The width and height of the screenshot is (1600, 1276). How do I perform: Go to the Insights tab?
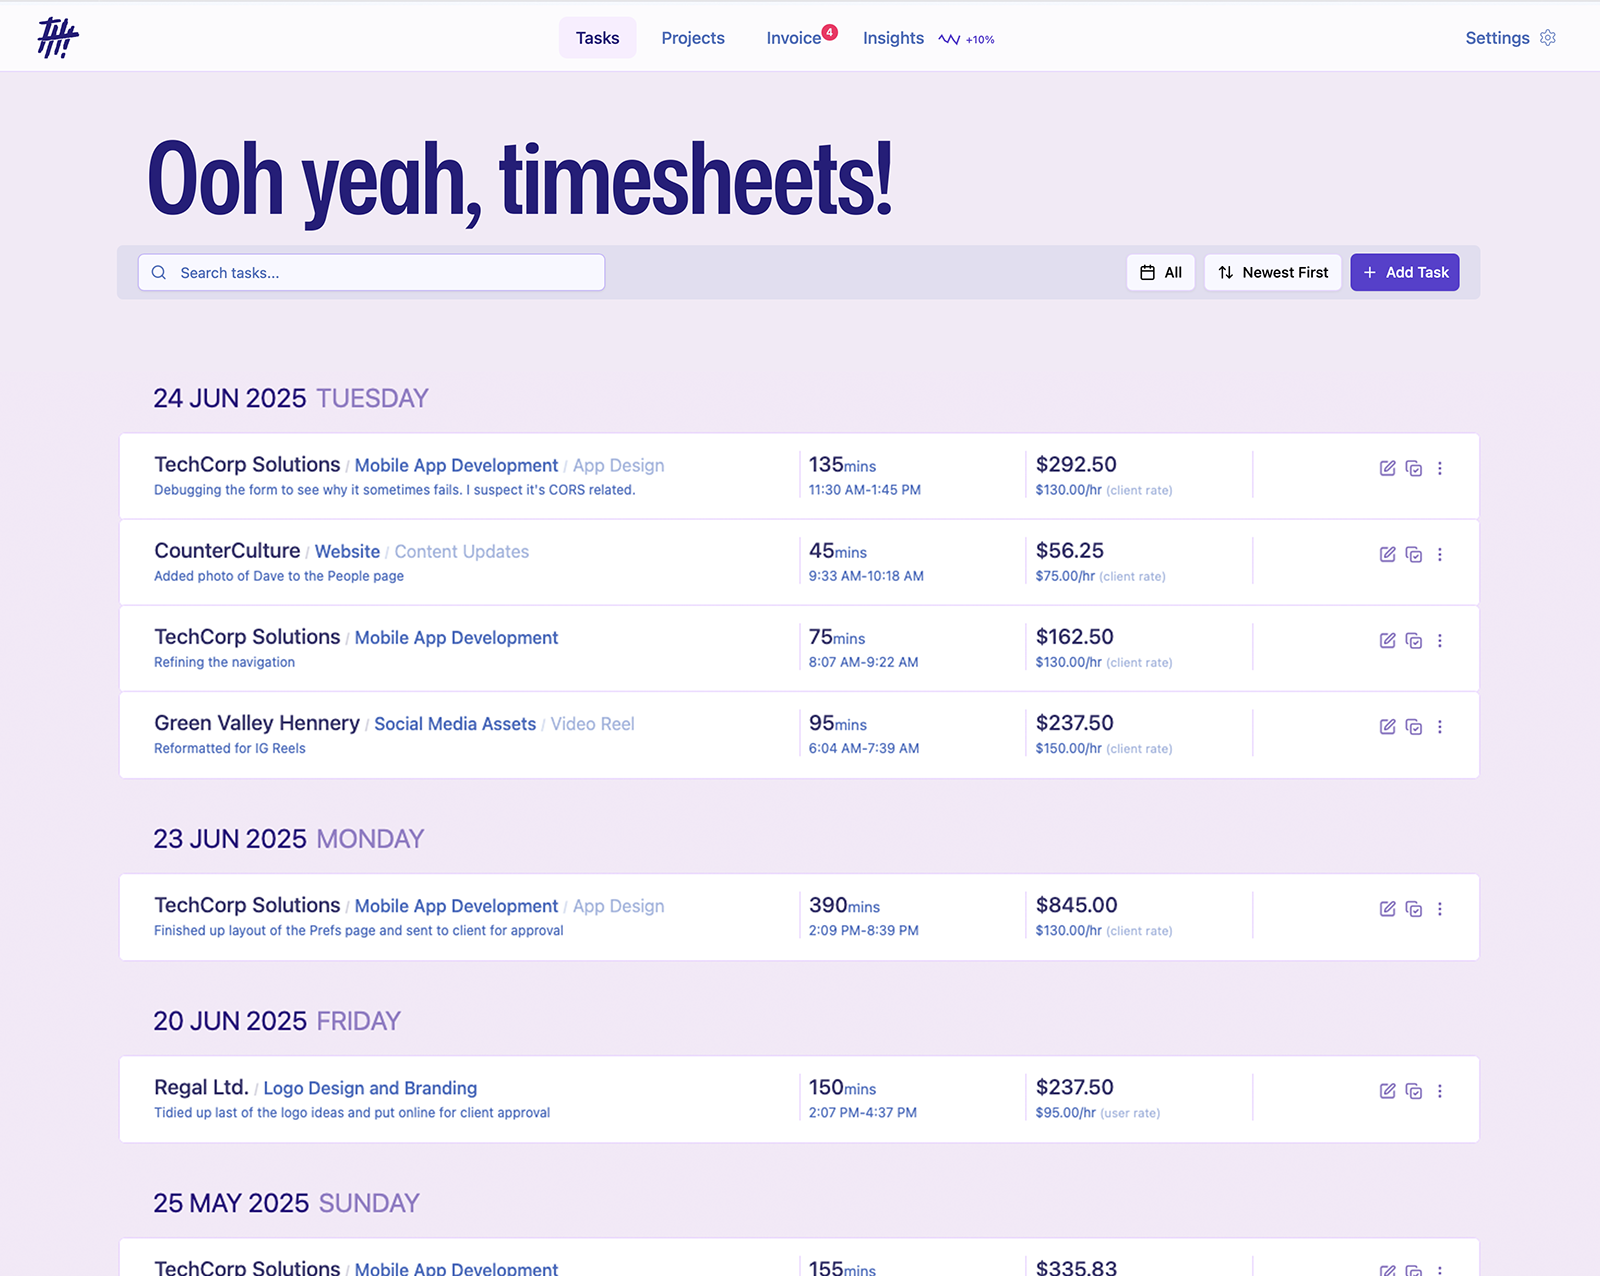click(893, 38)
